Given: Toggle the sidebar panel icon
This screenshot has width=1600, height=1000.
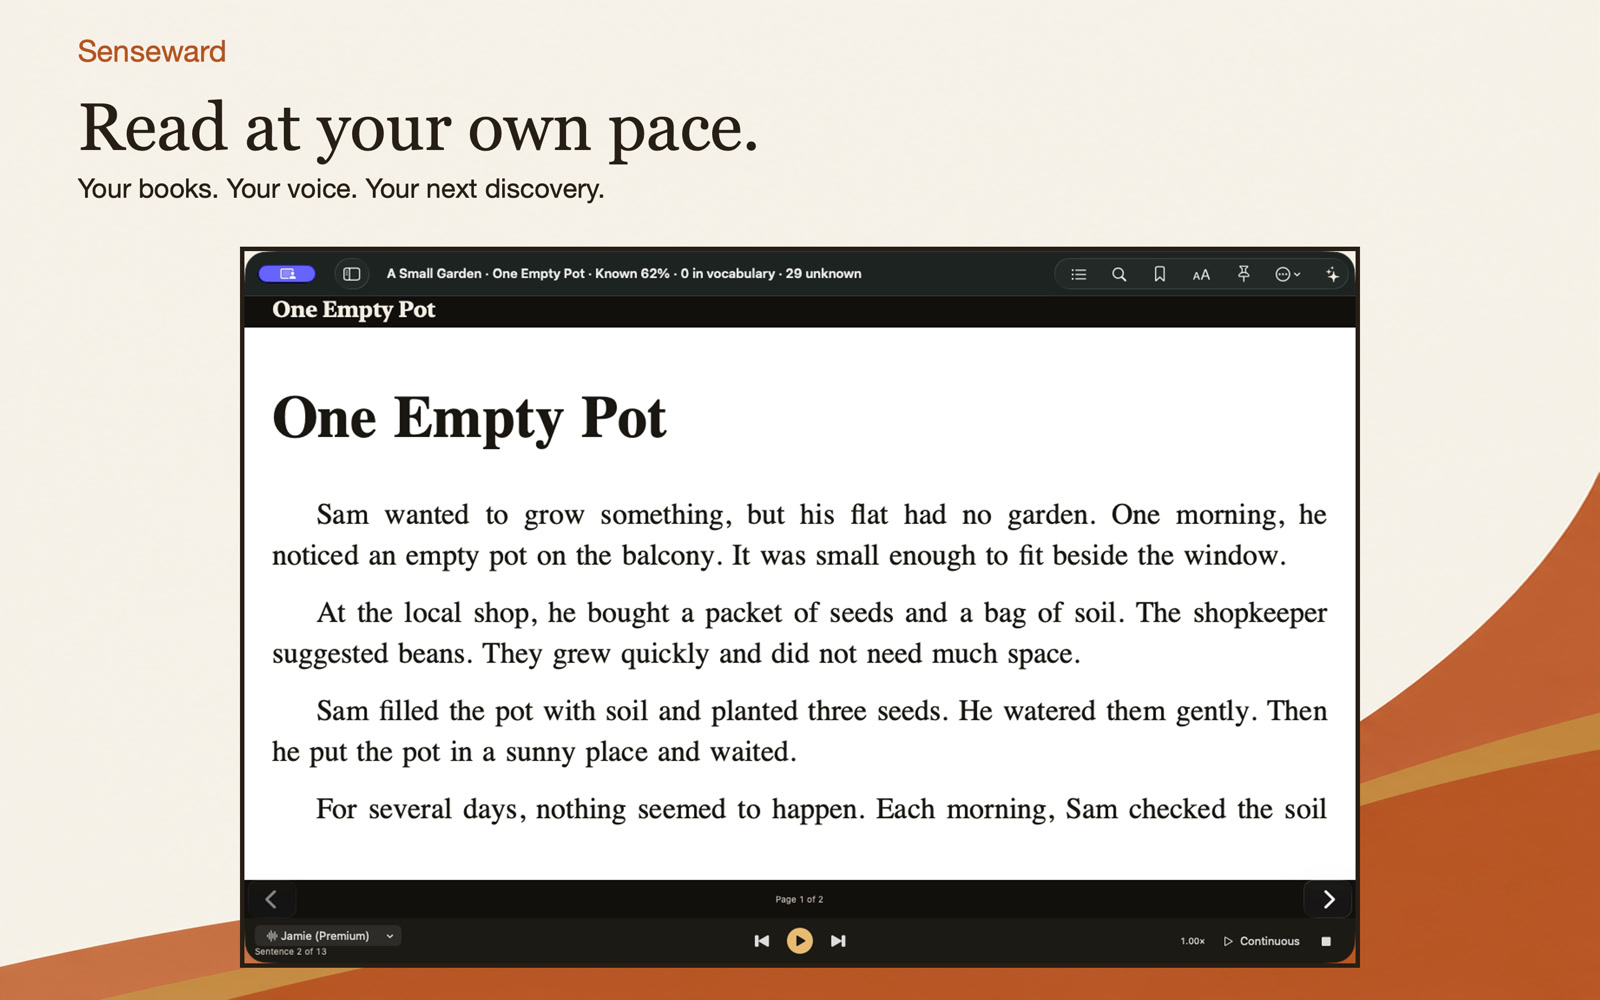Looking at the screenshot, I should pyautogui.click(x=352, y=274).
